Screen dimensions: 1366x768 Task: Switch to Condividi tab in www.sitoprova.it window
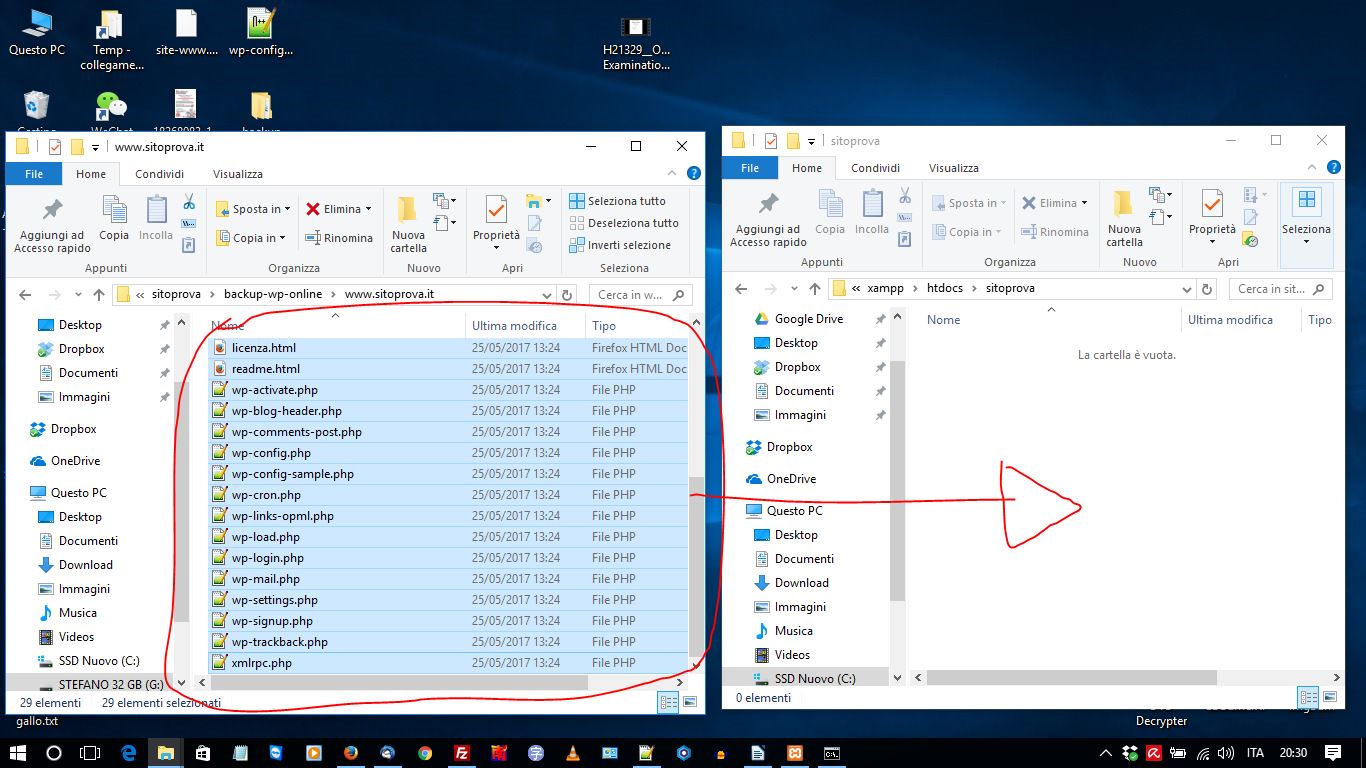pyautogui.click(x=160, y=174)
